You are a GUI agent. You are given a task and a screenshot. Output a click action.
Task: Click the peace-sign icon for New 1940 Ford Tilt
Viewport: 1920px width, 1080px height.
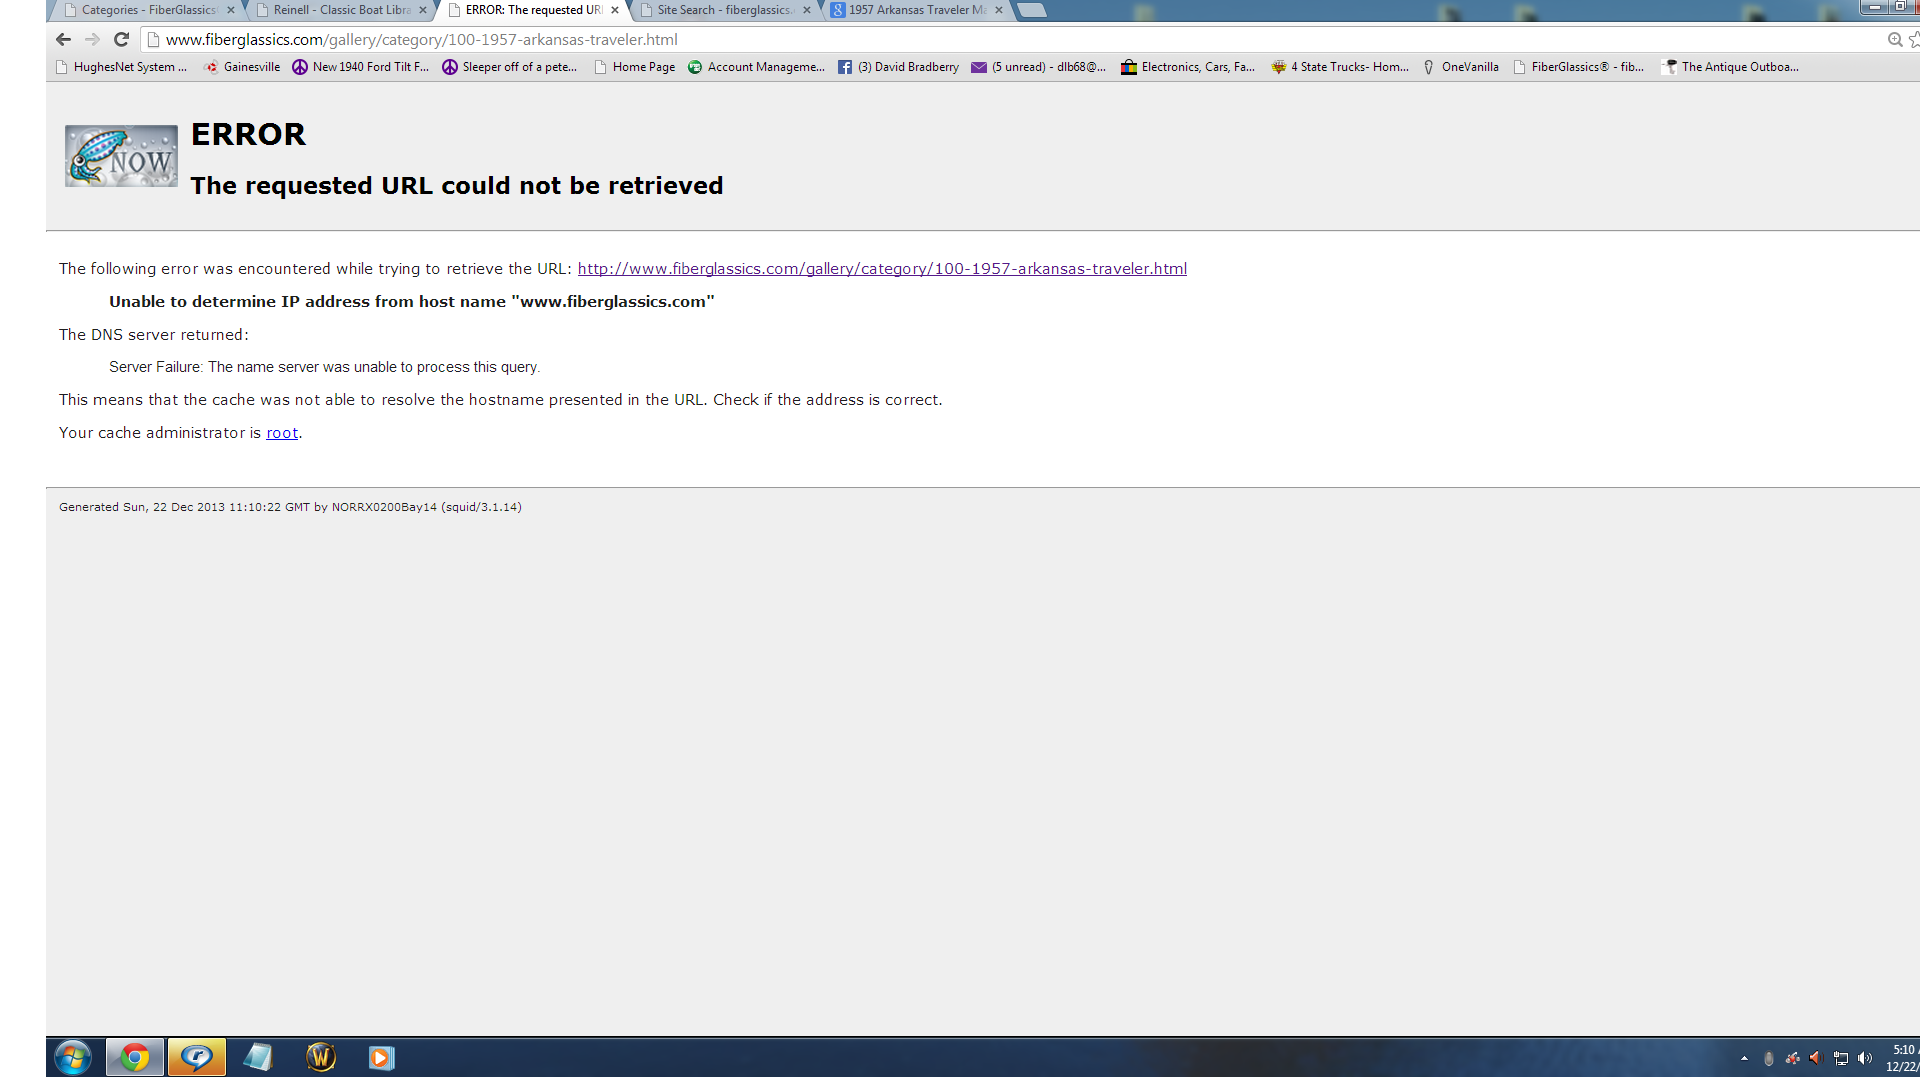300,67
